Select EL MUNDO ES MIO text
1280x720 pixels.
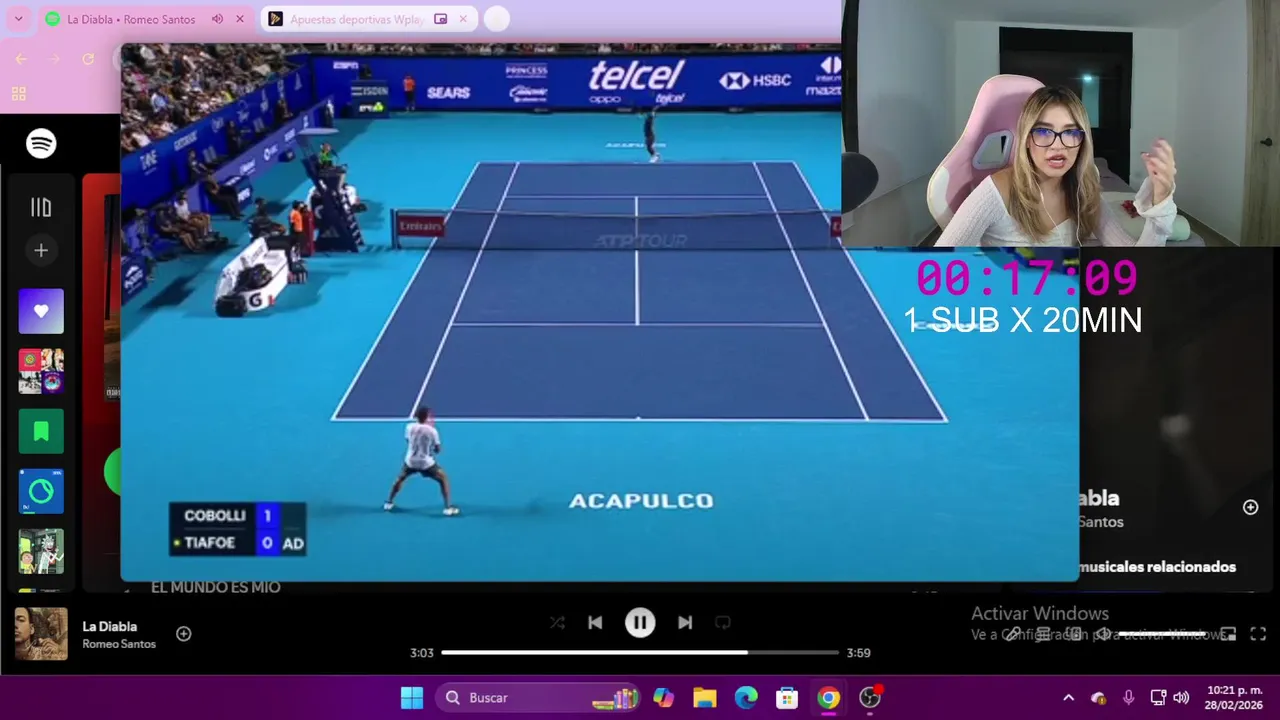216,587
